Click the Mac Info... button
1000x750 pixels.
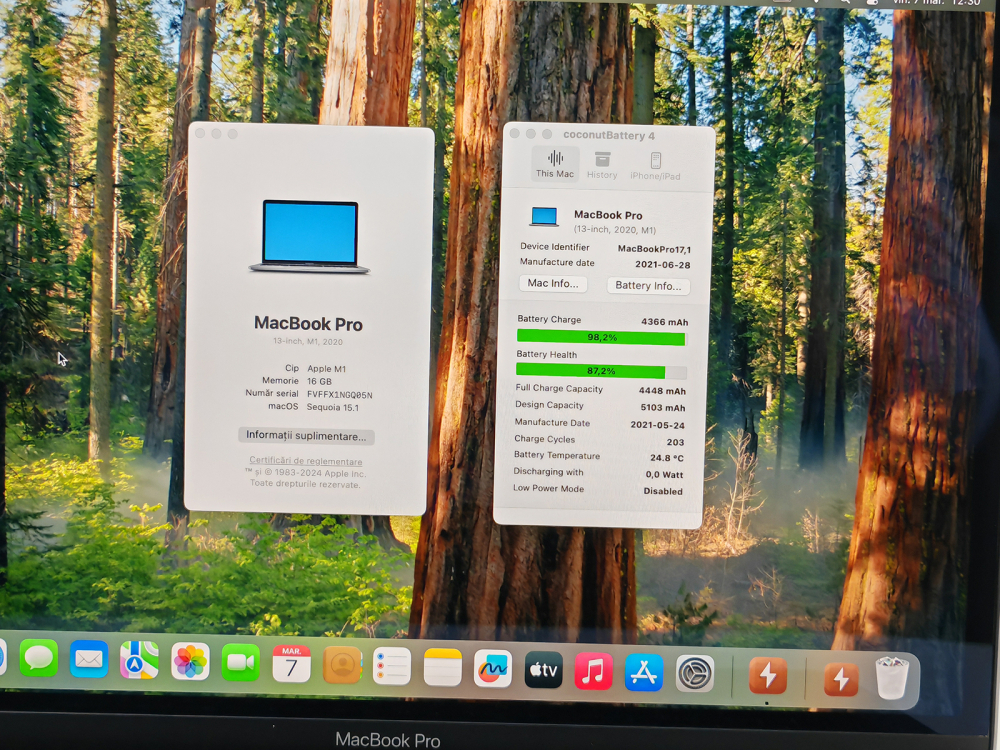(553, 284)
